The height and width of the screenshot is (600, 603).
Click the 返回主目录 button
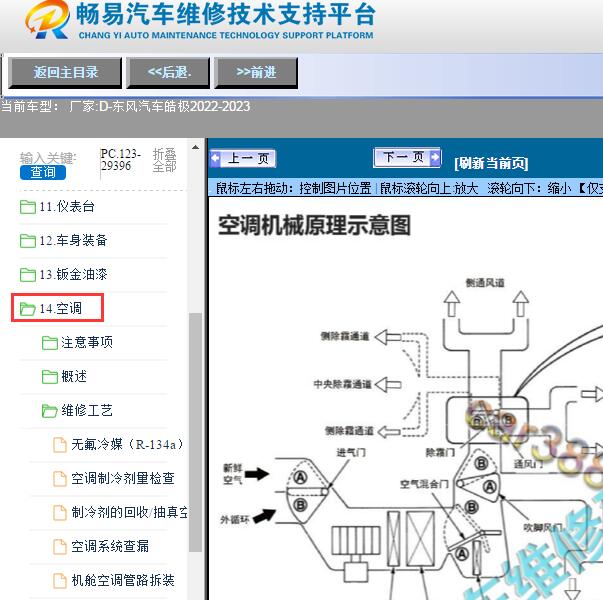[x=65, y=73]
